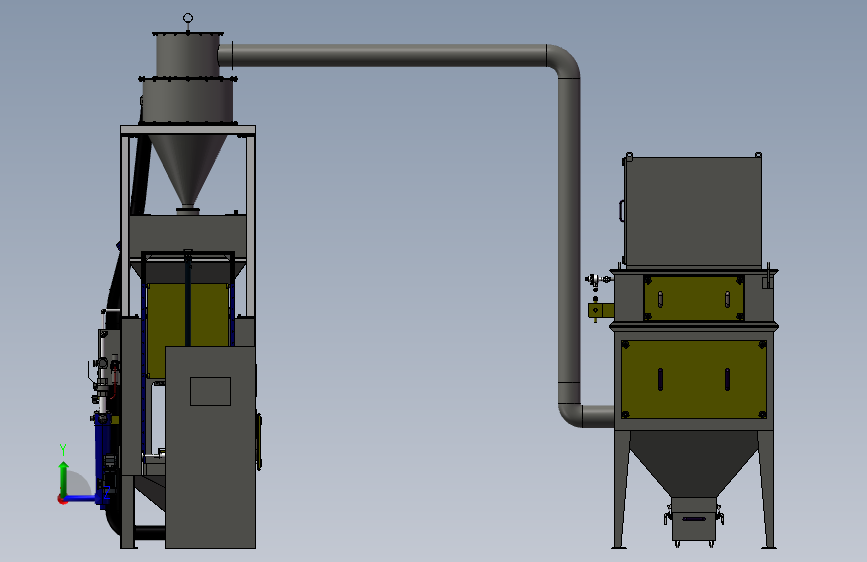Select the handle on the collector's top housing
The width and height of the screenshot is (867, 562).
point(621,211)
